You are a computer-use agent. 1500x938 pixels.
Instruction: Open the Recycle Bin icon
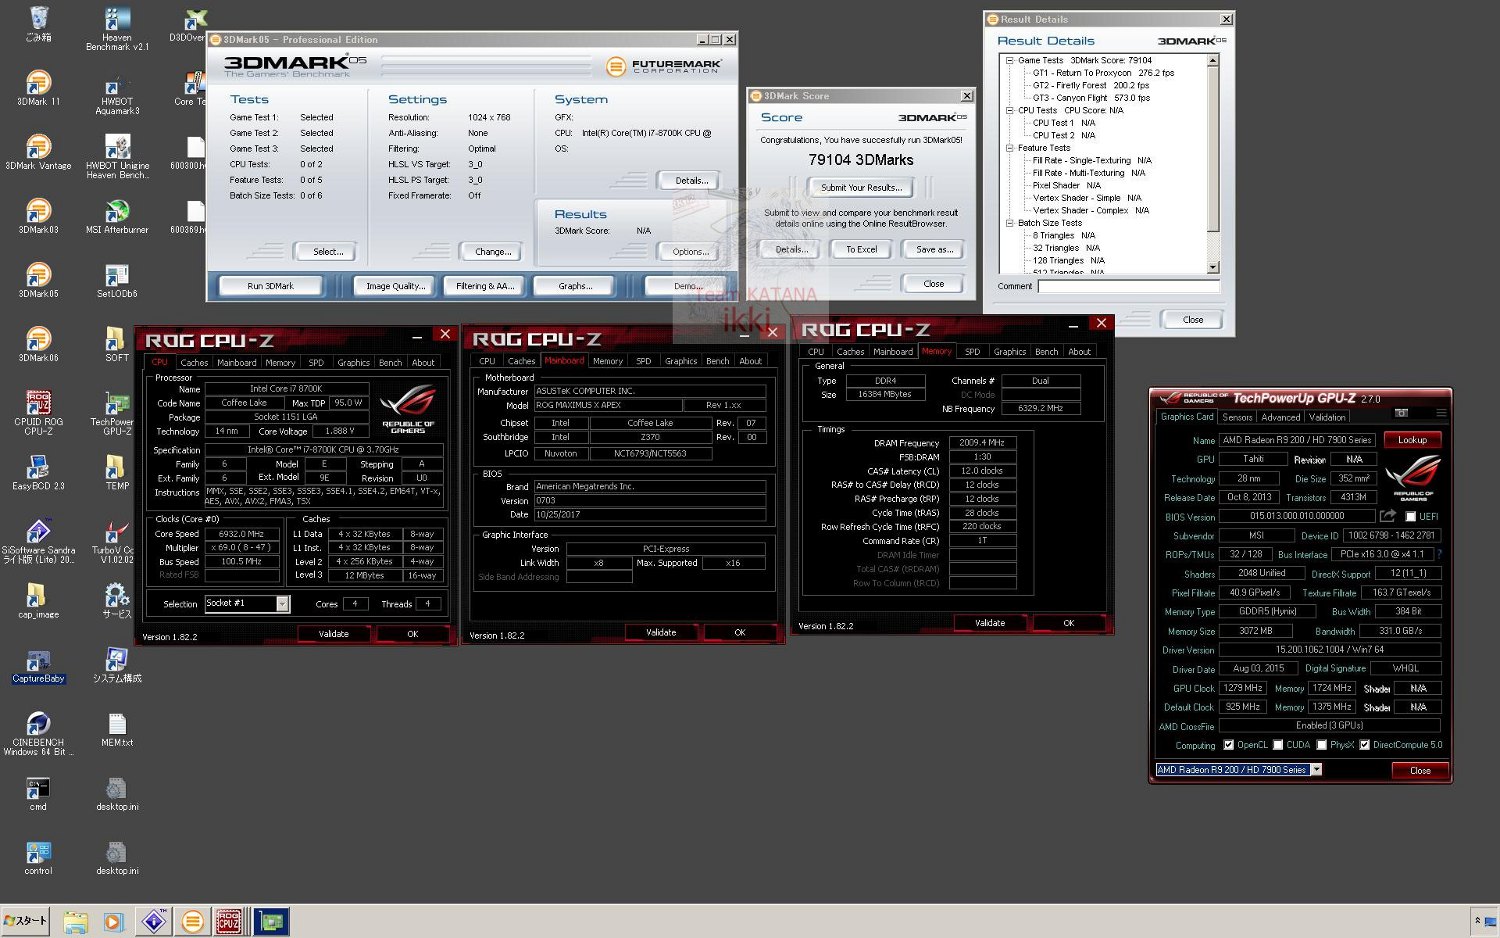tap(38, 24)
